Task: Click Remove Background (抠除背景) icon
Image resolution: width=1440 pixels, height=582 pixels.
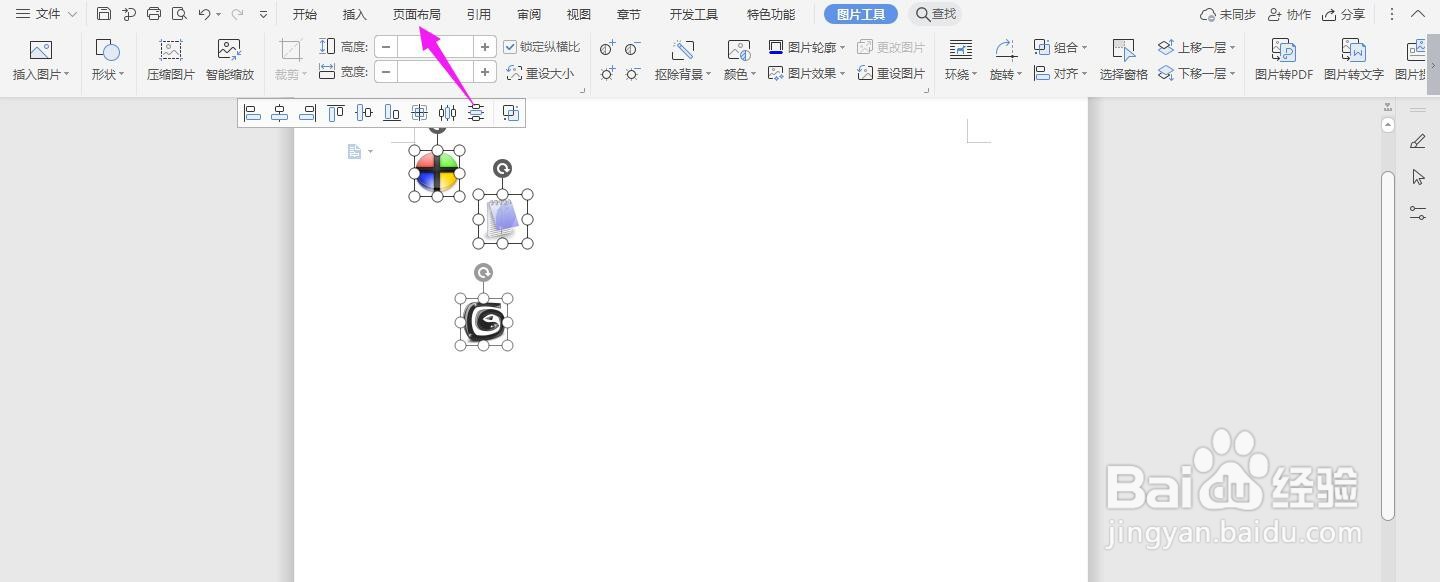Action: pyautogui.click(x=683, y=50)
